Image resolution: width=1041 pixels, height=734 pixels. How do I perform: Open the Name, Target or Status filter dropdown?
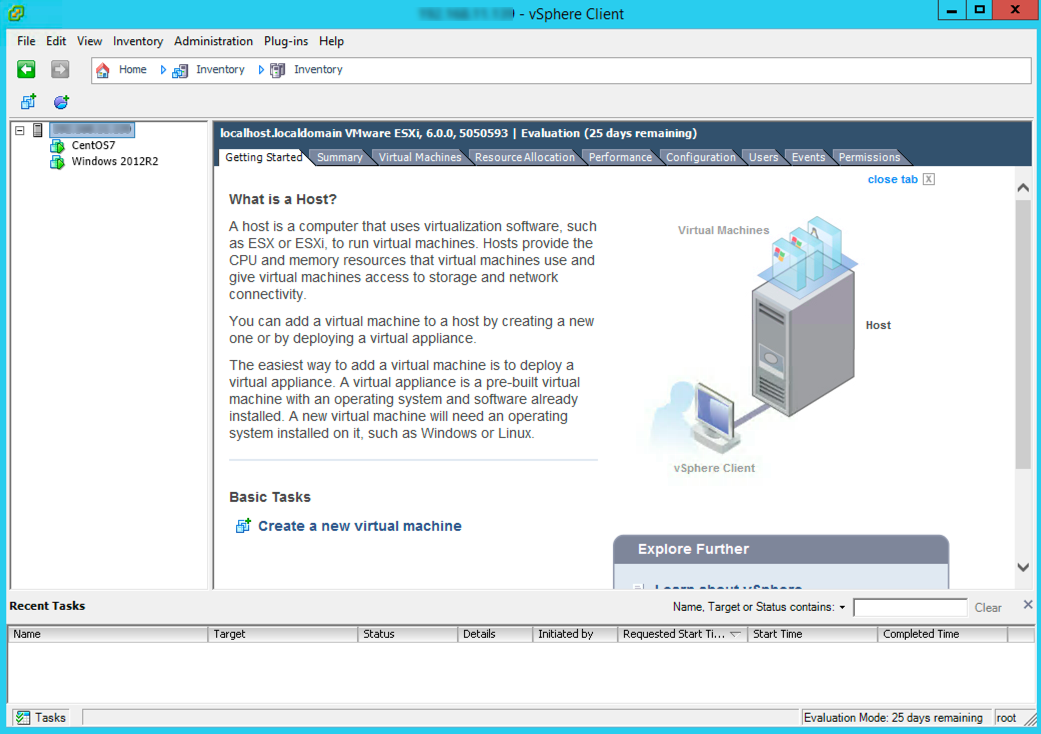coord(842,607)
